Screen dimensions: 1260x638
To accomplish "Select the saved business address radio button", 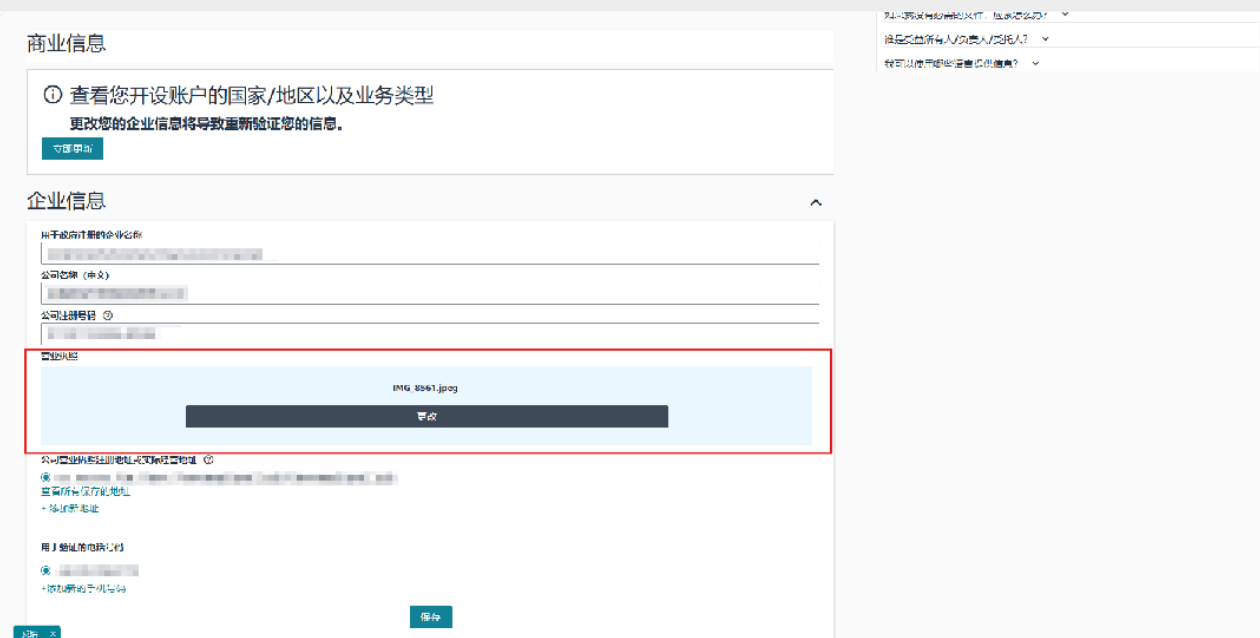I will pos(46,478).
